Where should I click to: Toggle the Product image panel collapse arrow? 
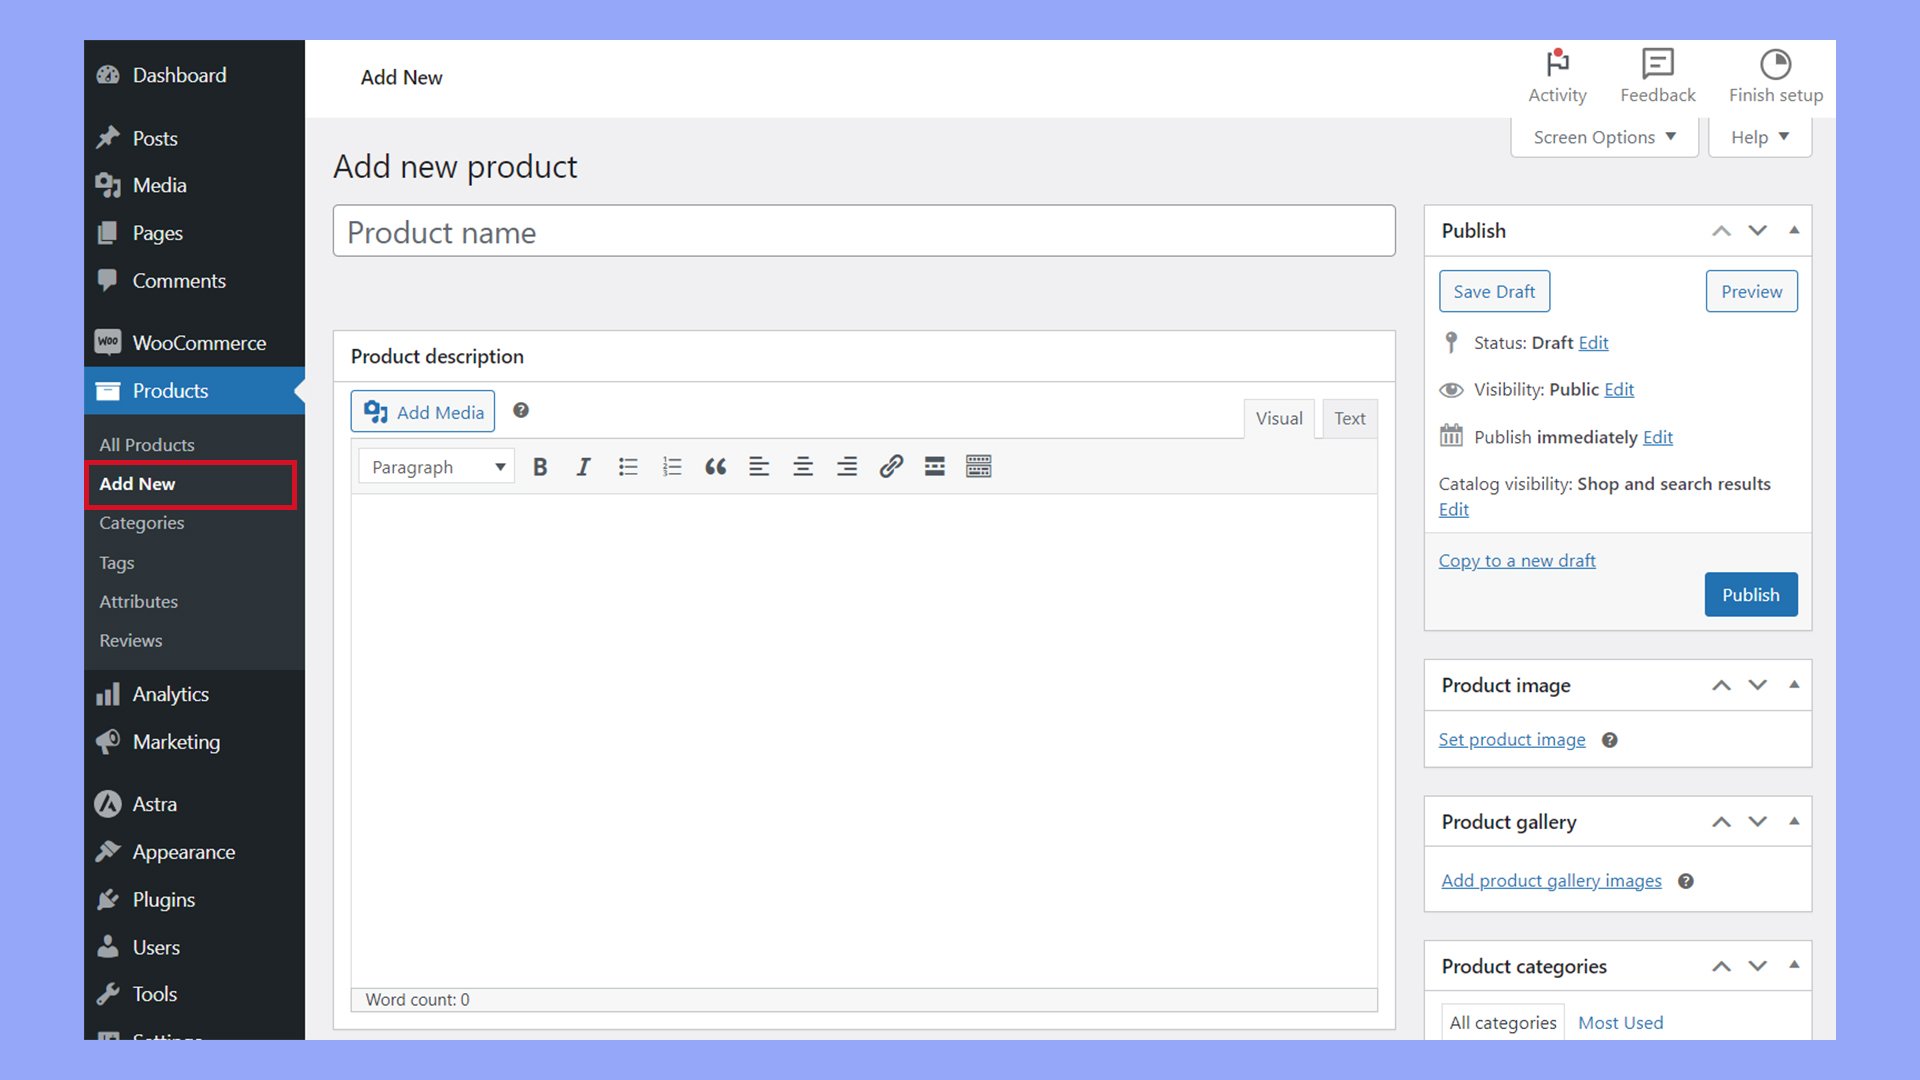tap(1794, 685)
